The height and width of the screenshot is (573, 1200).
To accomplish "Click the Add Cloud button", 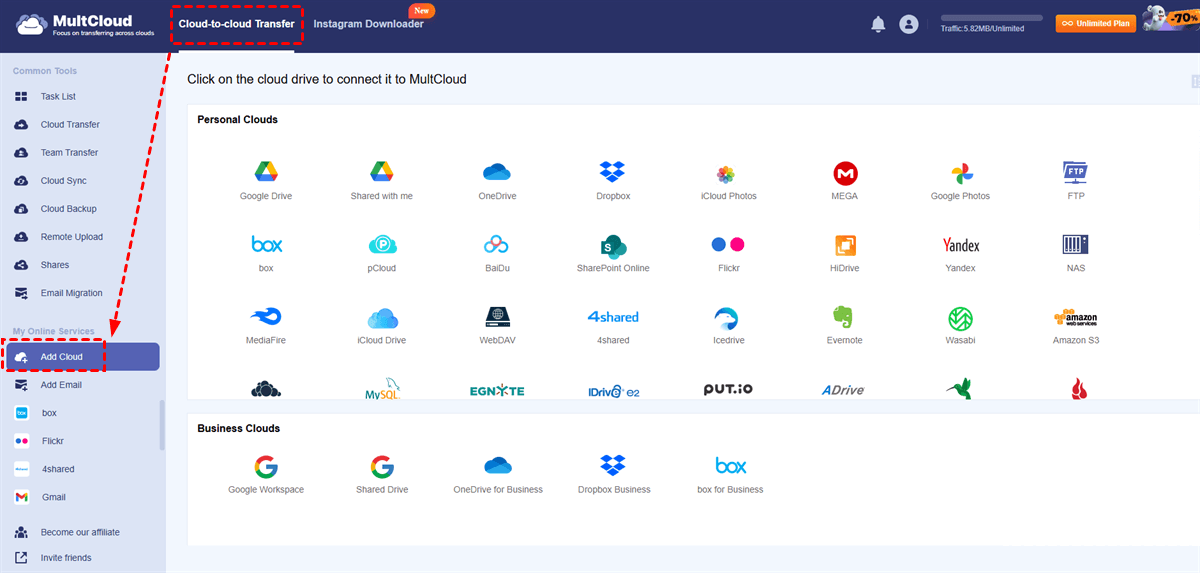I will coord(83,357).
